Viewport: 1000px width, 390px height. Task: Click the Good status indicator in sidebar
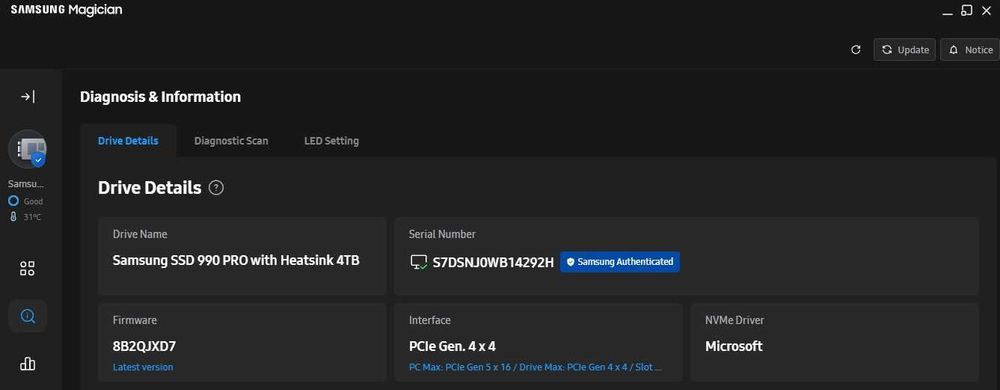point(26,201)
